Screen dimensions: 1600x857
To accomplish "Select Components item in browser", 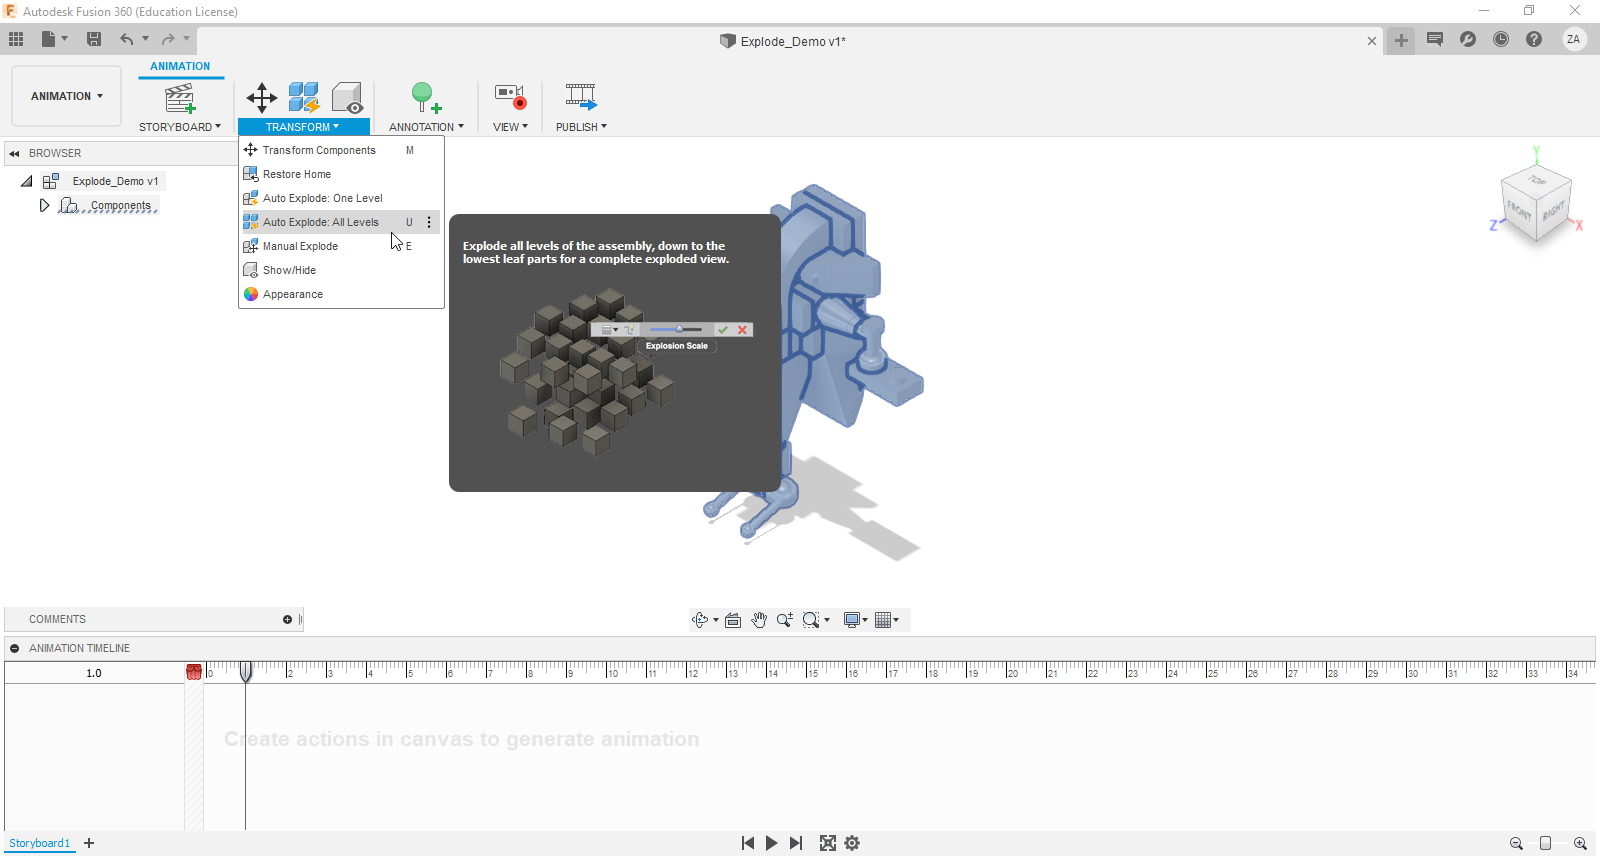I will 121,205.
